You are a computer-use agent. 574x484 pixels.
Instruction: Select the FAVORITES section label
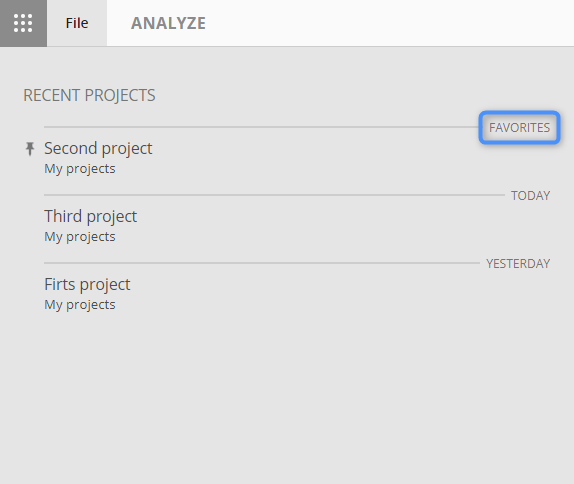coord(519,127)
